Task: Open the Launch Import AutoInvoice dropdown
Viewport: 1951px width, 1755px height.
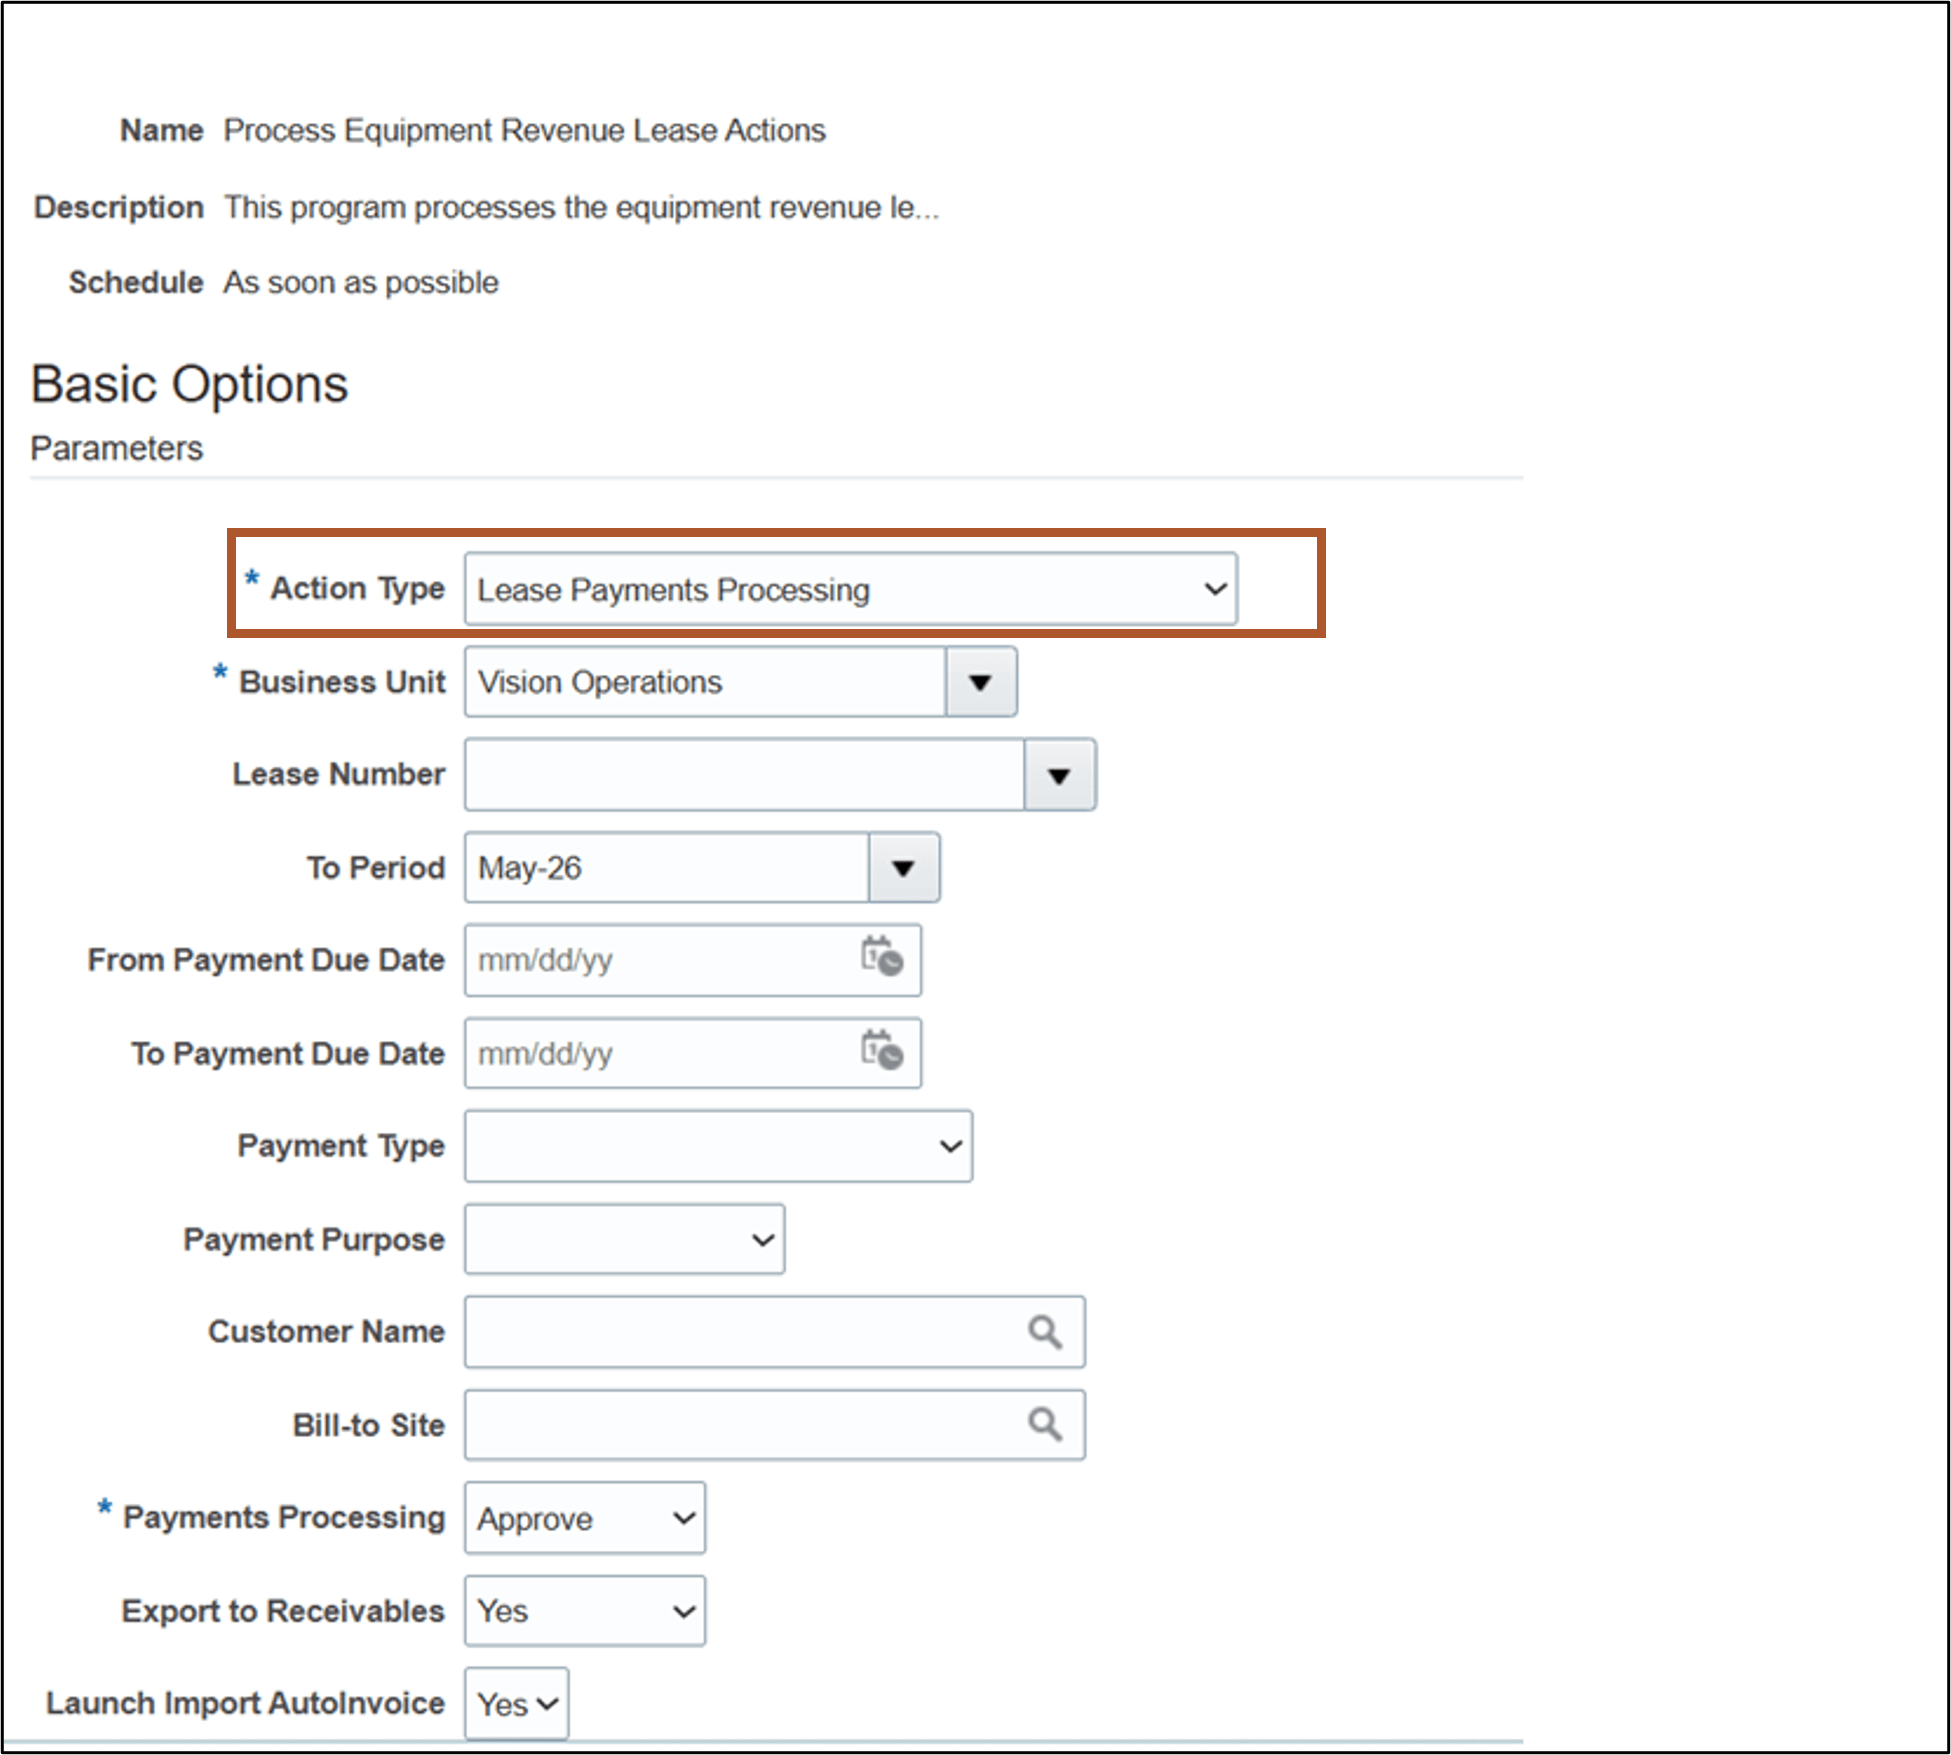Action: (x=516, y=1703)
